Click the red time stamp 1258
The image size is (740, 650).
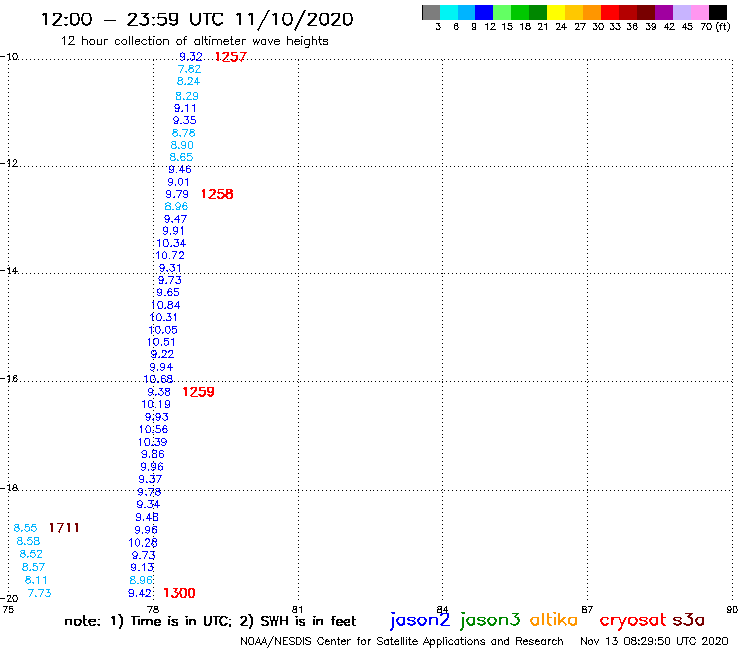[x=217, y=194]
